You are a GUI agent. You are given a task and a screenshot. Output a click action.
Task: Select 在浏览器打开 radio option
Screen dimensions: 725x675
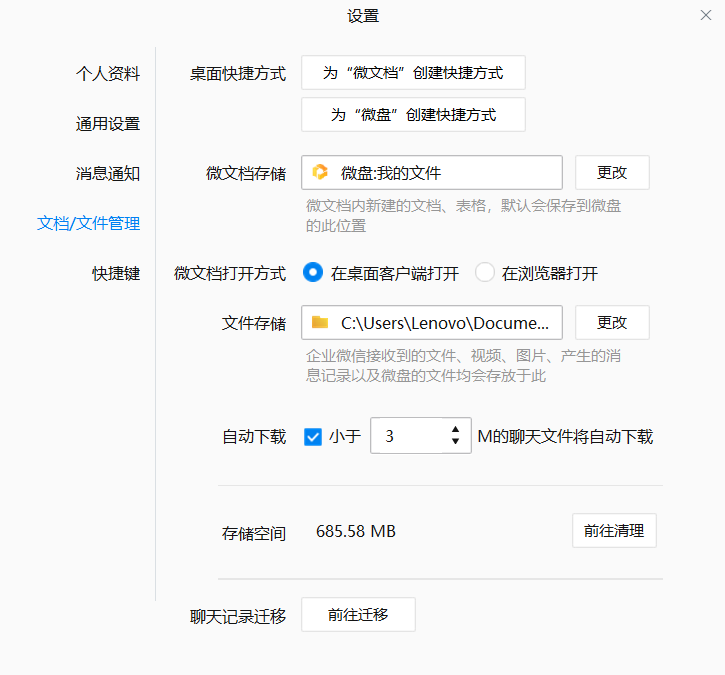coord(485,272)
